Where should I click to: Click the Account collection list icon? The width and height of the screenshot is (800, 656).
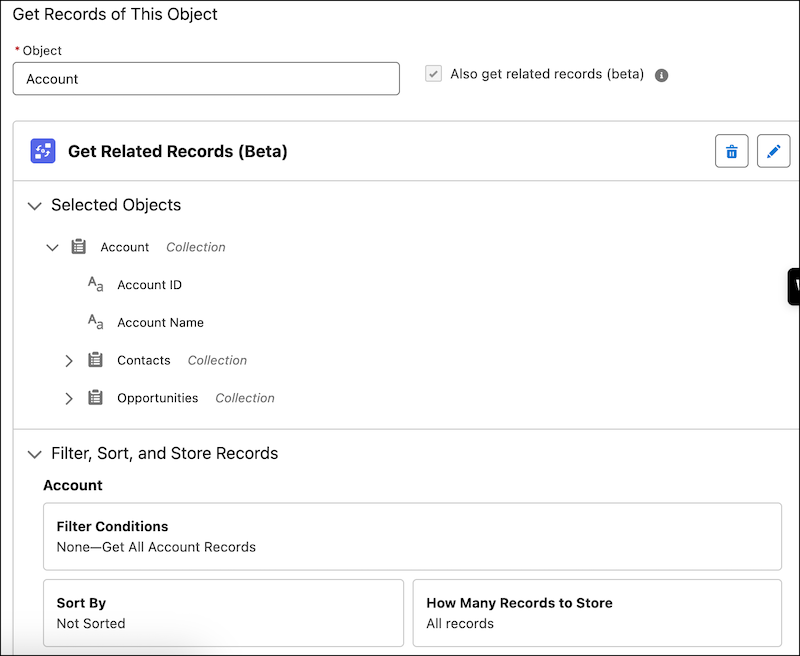(x=79, y=247)
